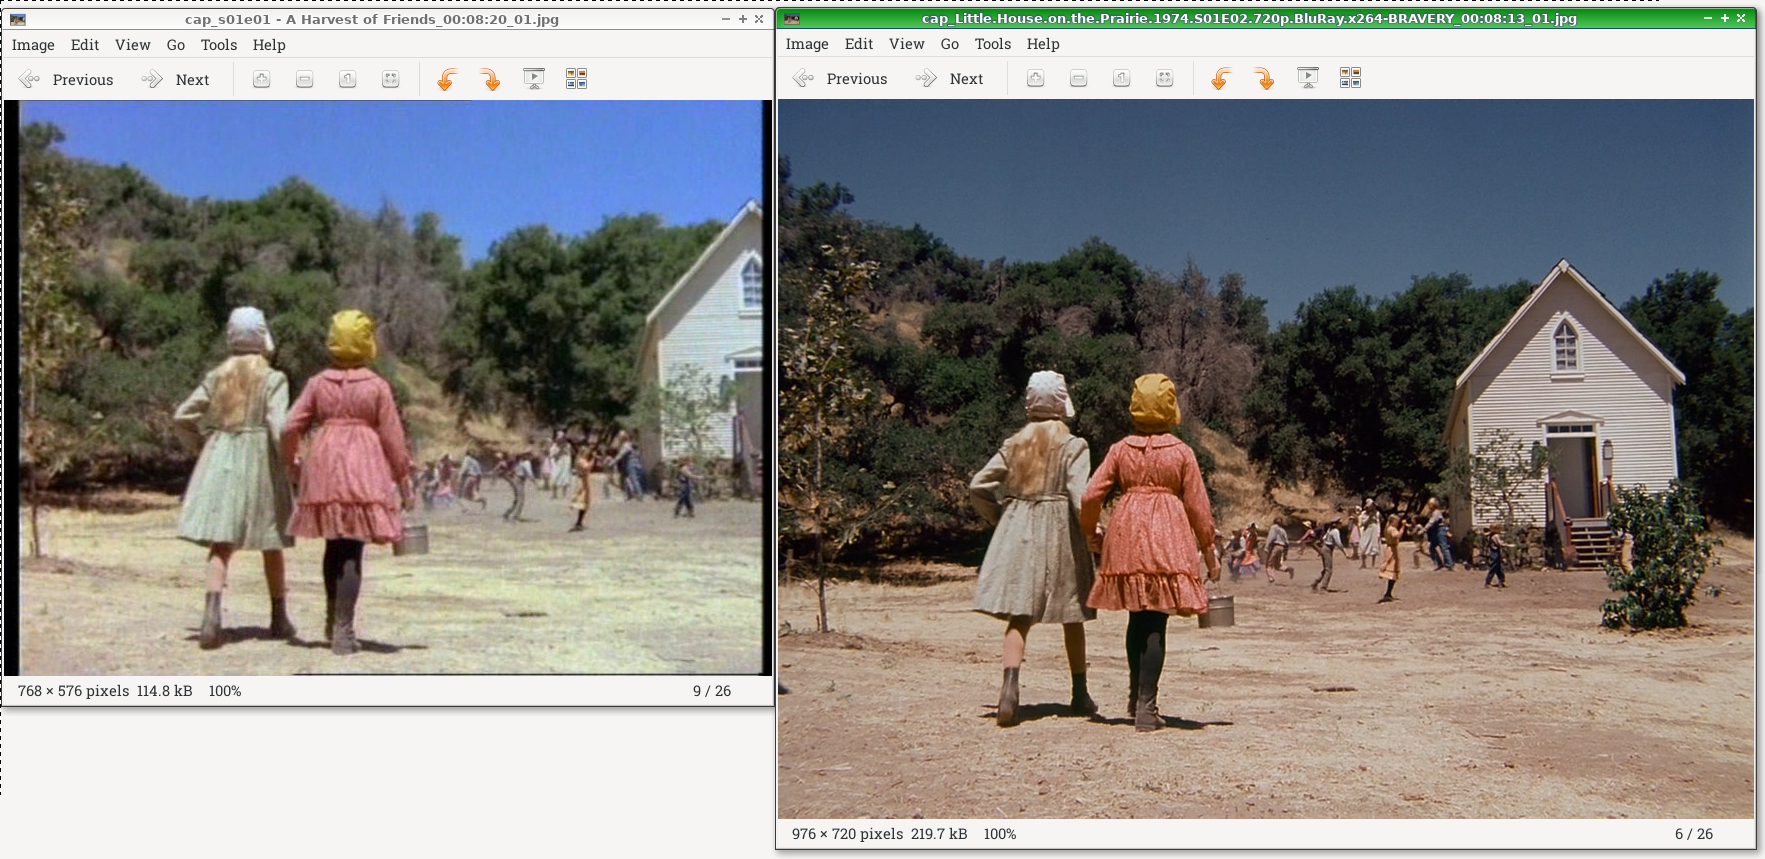Click Previous in the Harvest of Friends window
This screenshot has height=859, width=1765.
[x=66, y=80]
